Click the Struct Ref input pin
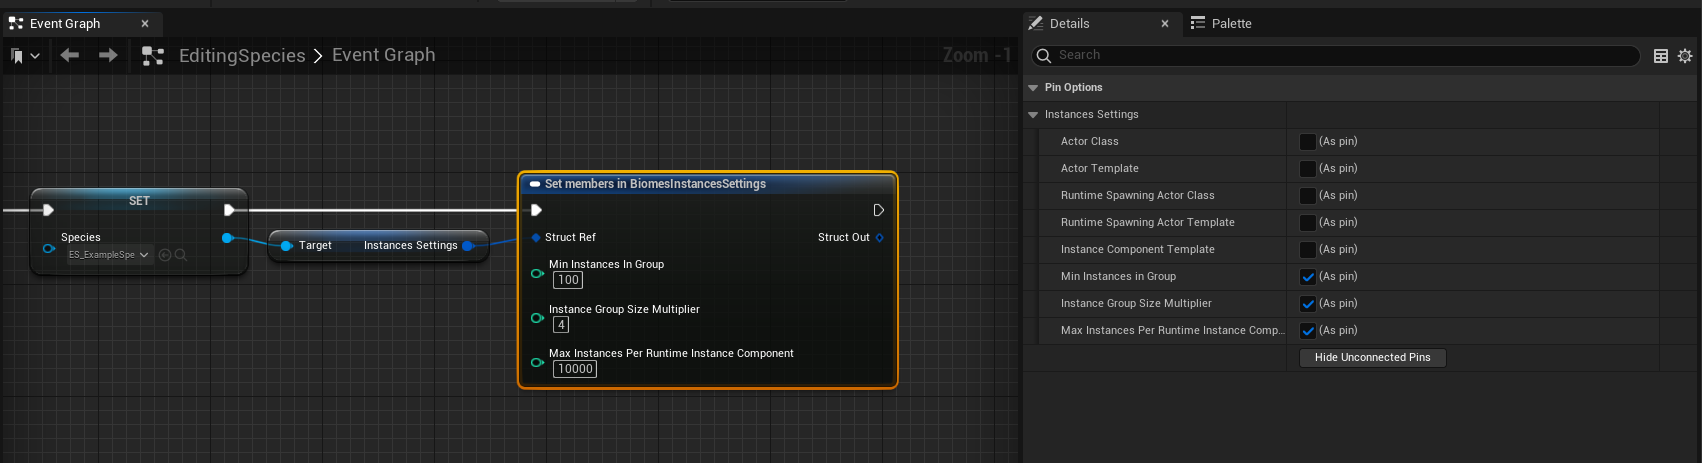The width and height of the screenshot is (1702, 463). [536, 238]
